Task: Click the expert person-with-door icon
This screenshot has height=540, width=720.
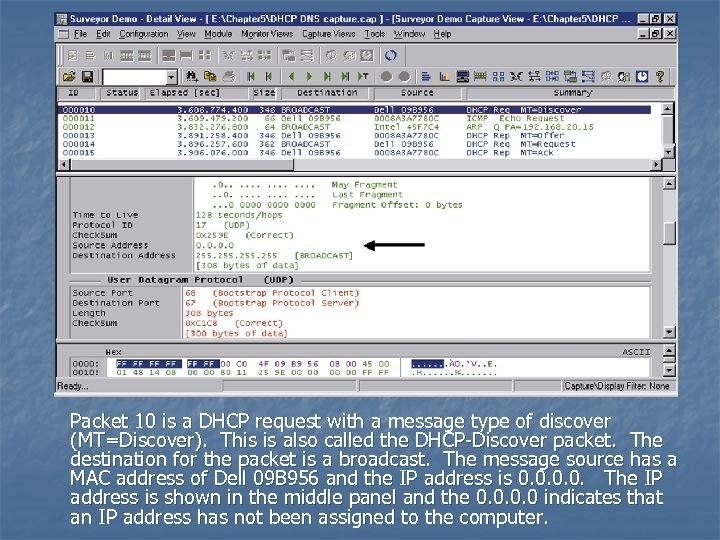Action: tap(624, 76)
